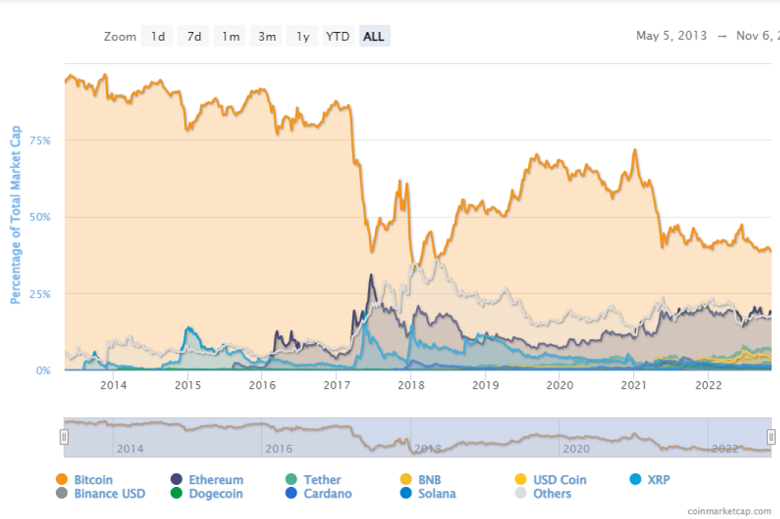Hide the Binance USD series label
Image resolution: width=780 pixels, height=519 pixels.
[x=110, y=494]
